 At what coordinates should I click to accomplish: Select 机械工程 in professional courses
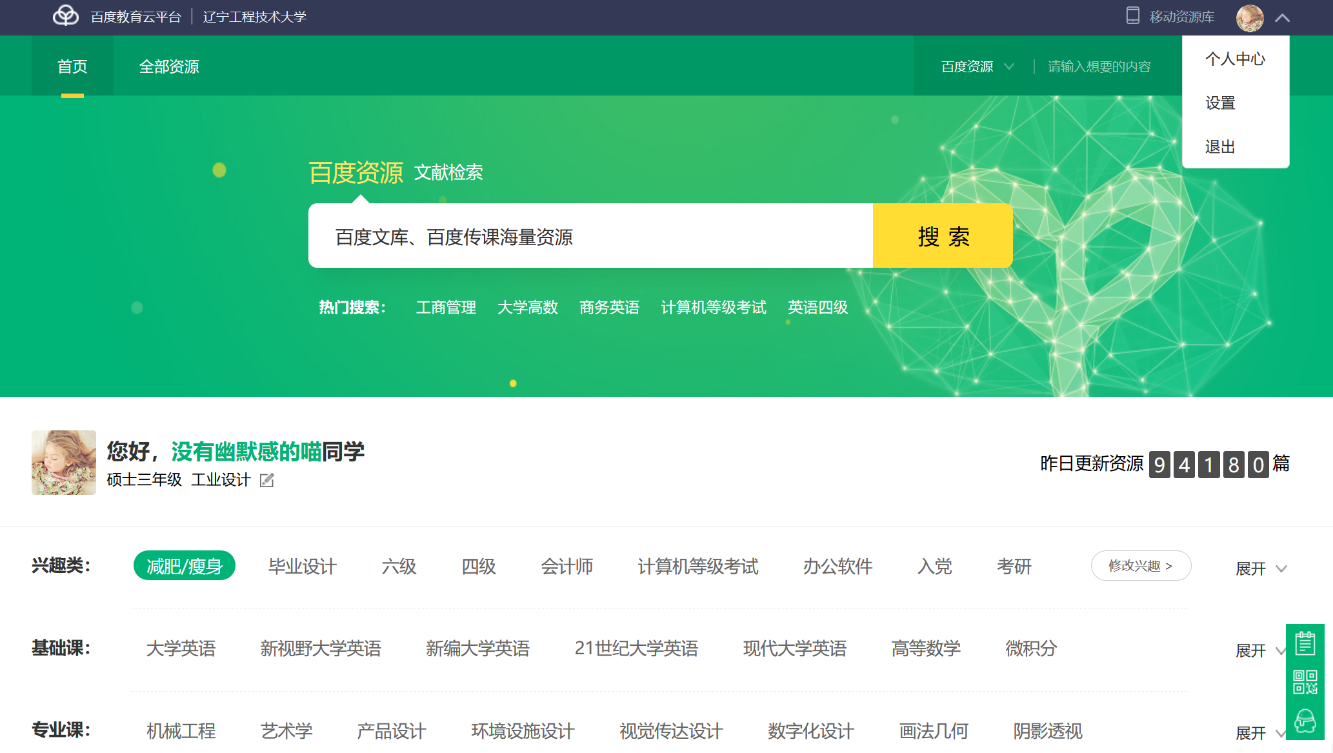(x=181, y=731)
